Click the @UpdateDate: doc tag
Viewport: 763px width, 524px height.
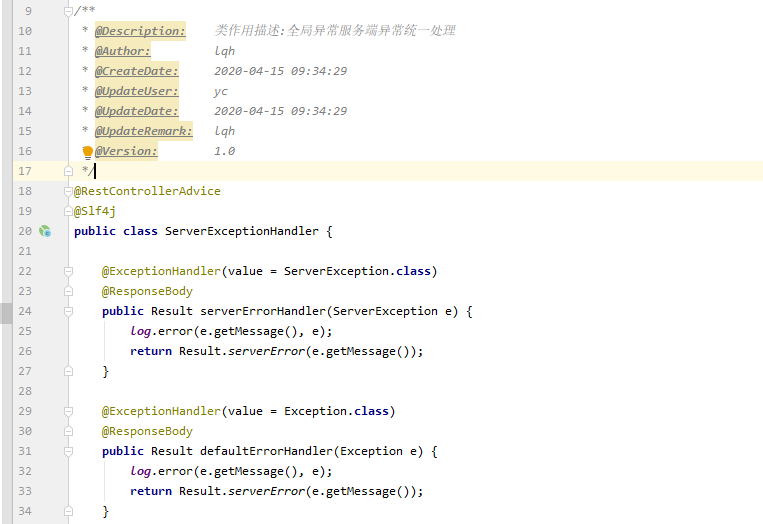tap(137, 111)
